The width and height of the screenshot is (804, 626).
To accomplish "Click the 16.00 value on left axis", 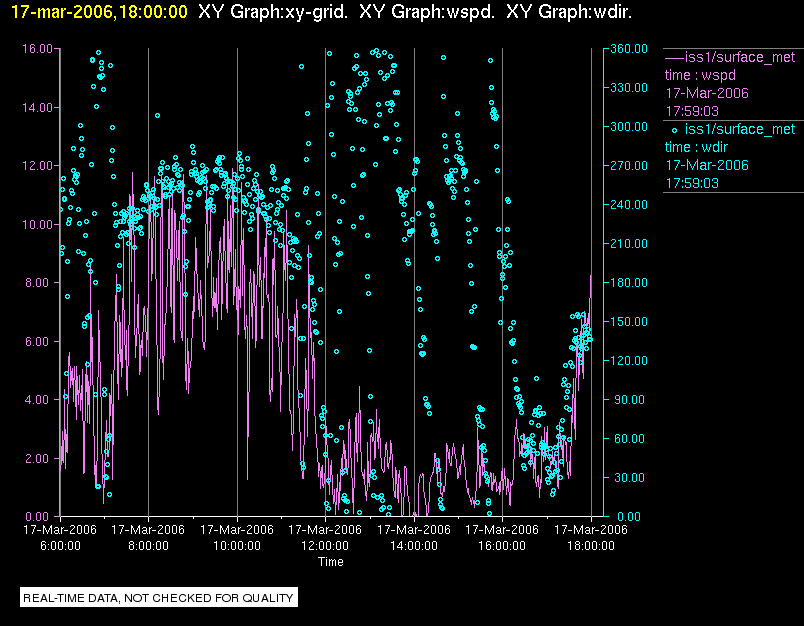I will (x=38, y=48).
